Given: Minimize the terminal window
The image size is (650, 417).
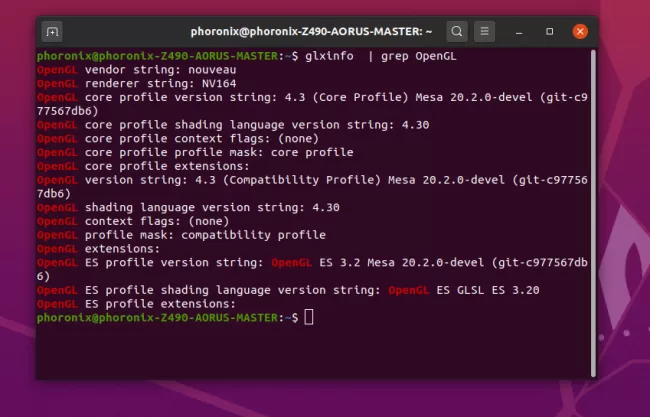Looking at the screenshot, I should coord(519,32).
